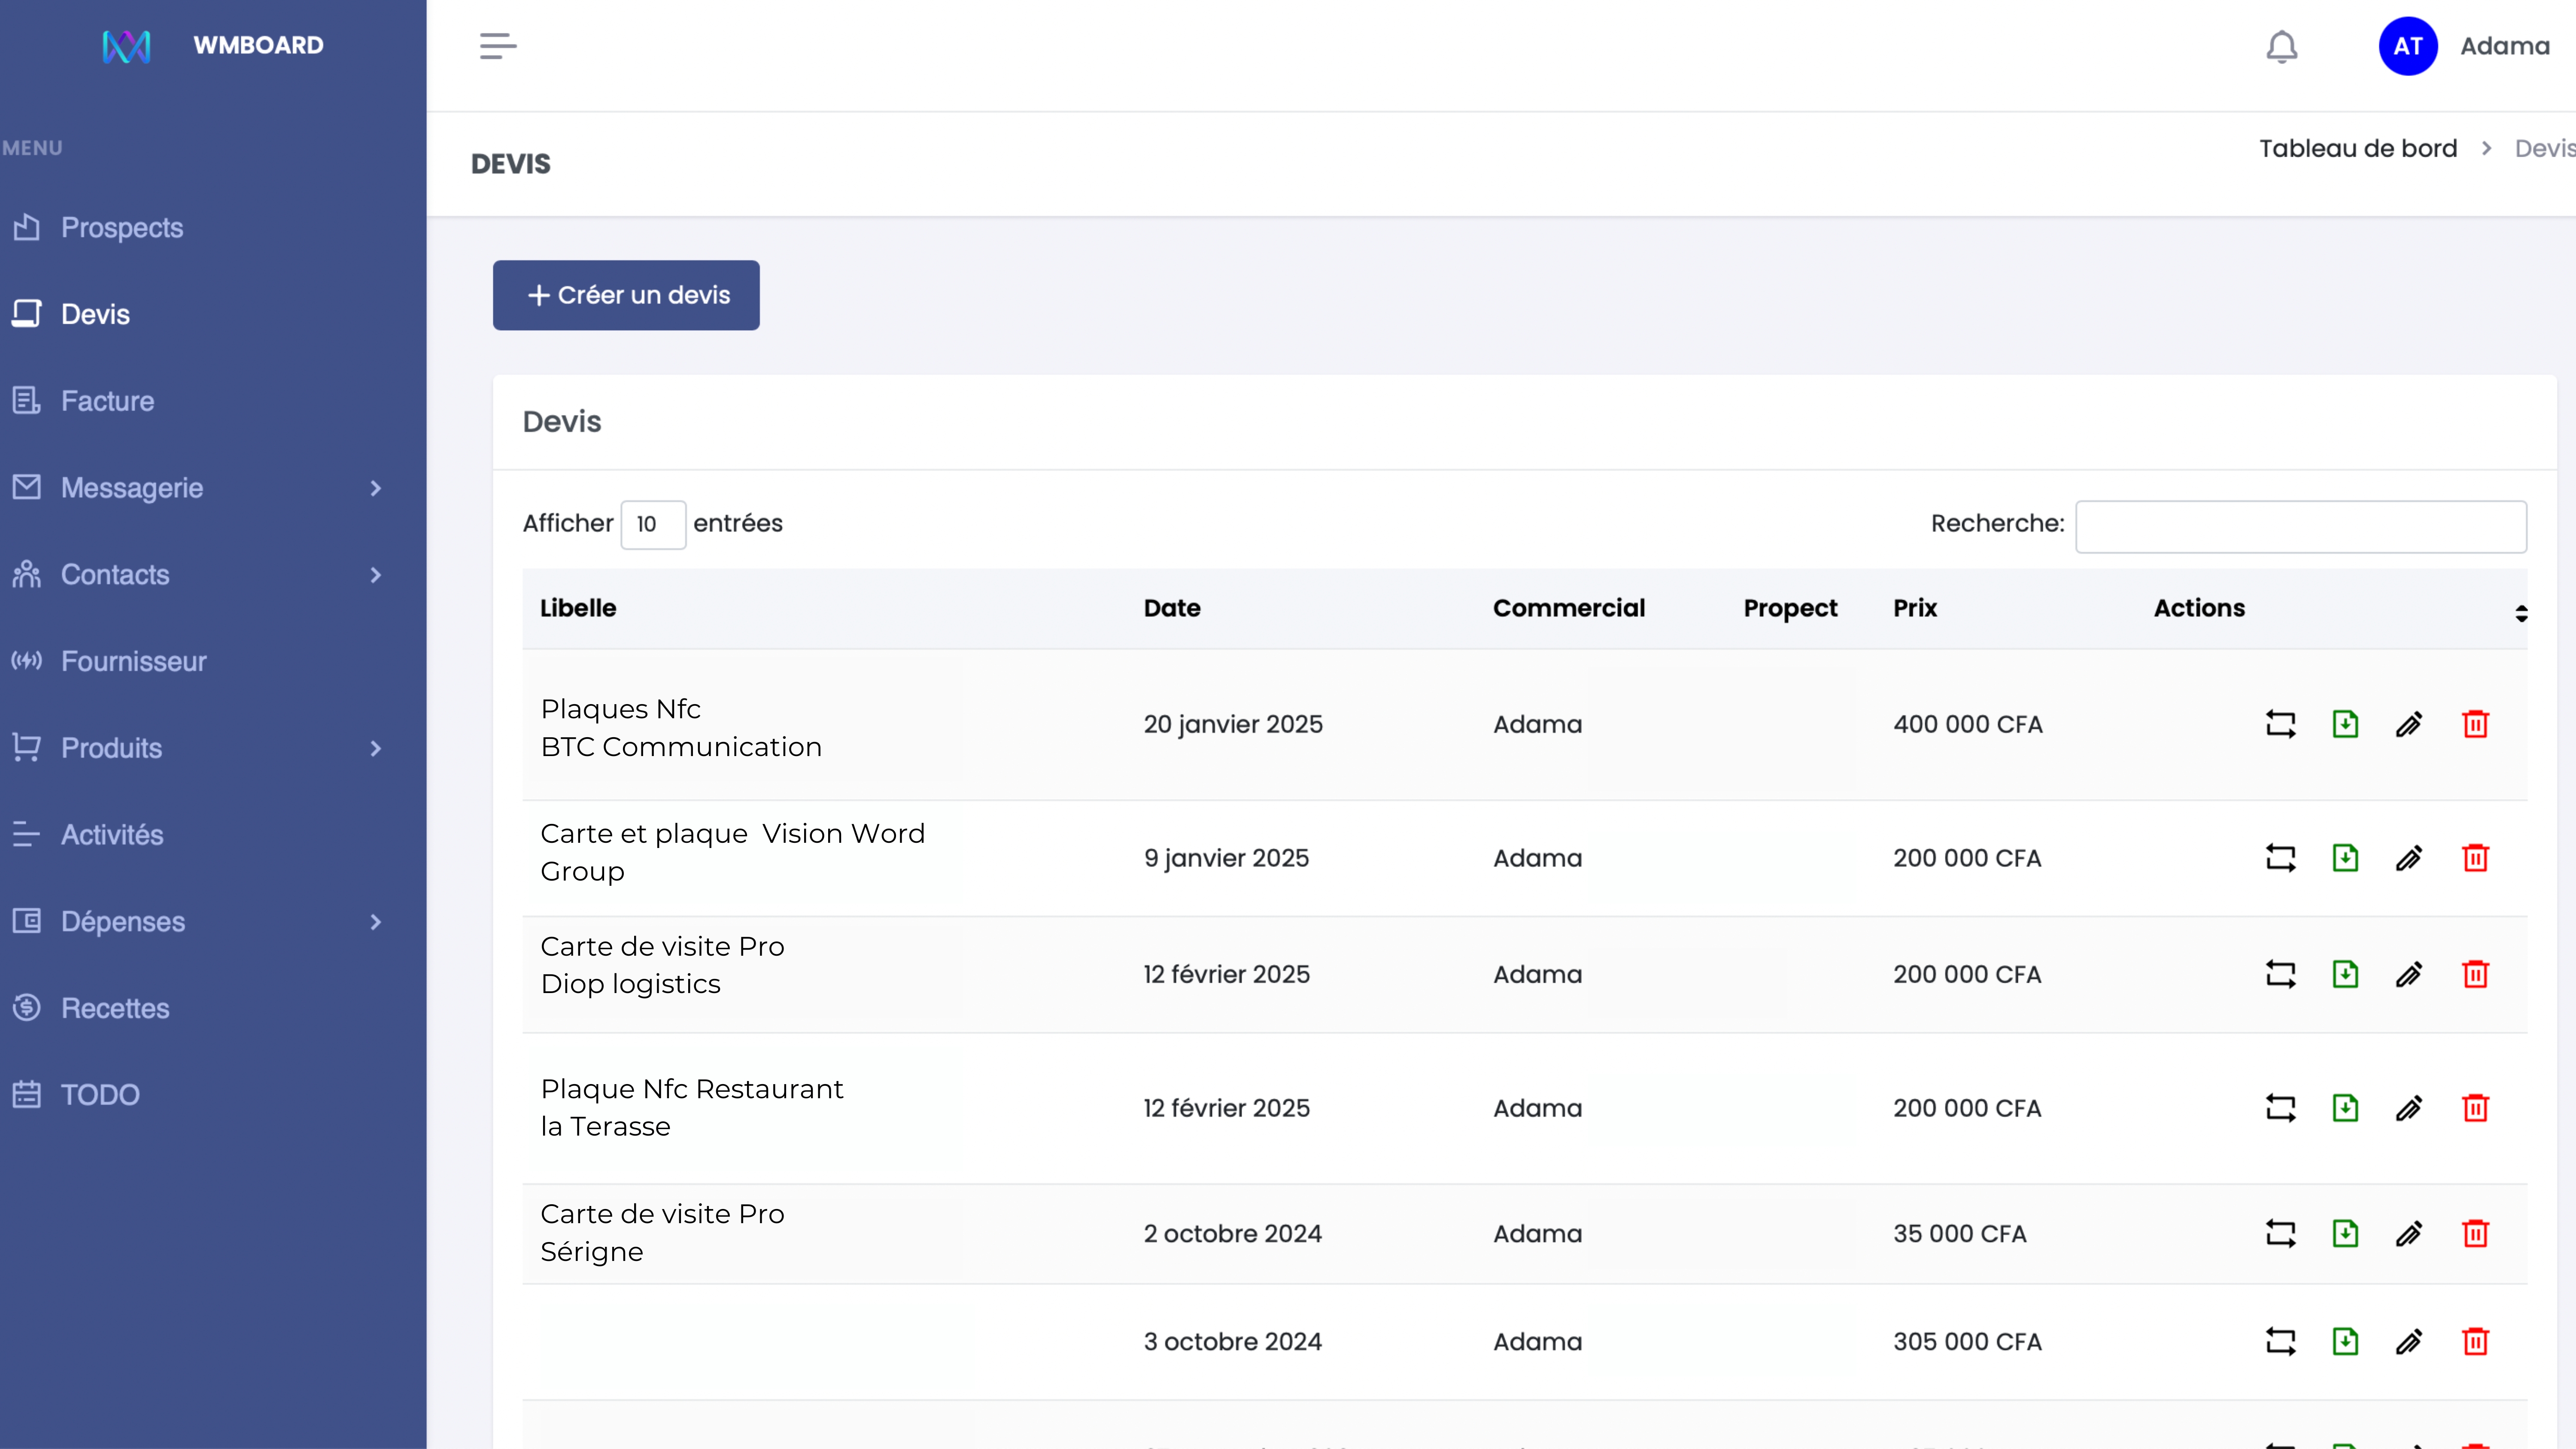Sort by the Prix column header

1914,608
